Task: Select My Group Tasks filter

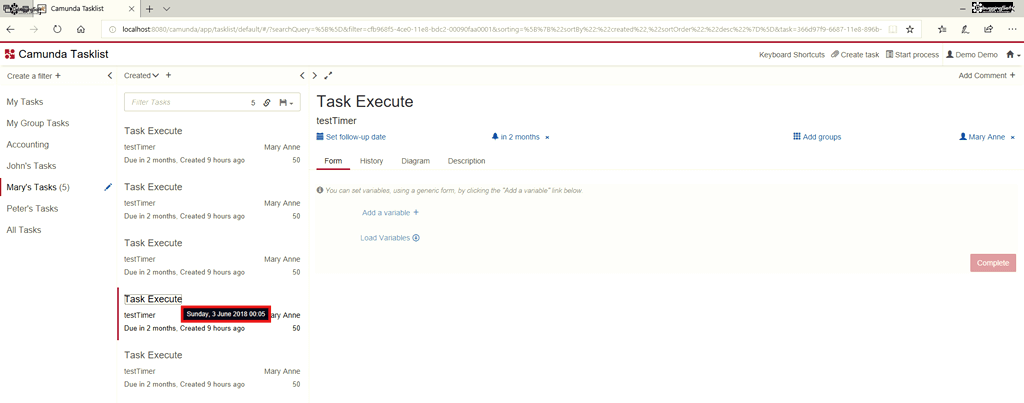Action: (x=37, y=123)
